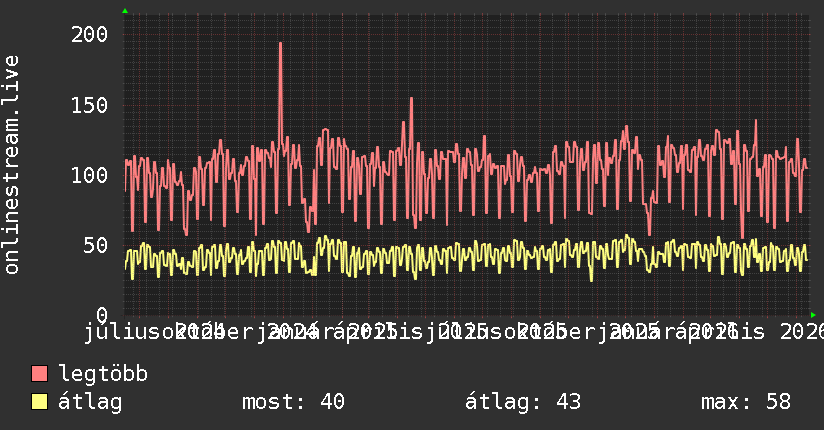Click the green arrow at end of x-axis
The image size is (824, 430).
coord(813,315)
